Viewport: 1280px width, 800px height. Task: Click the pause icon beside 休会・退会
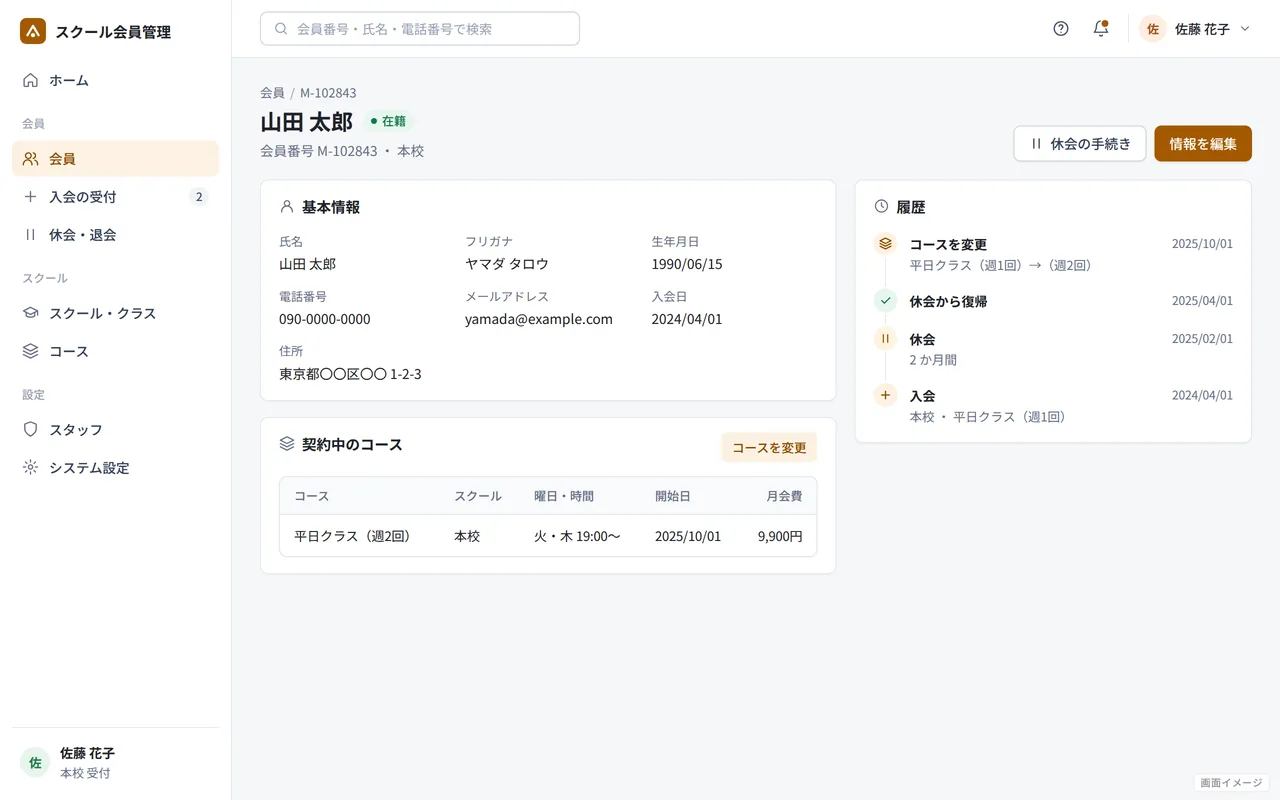pos(31,235)
